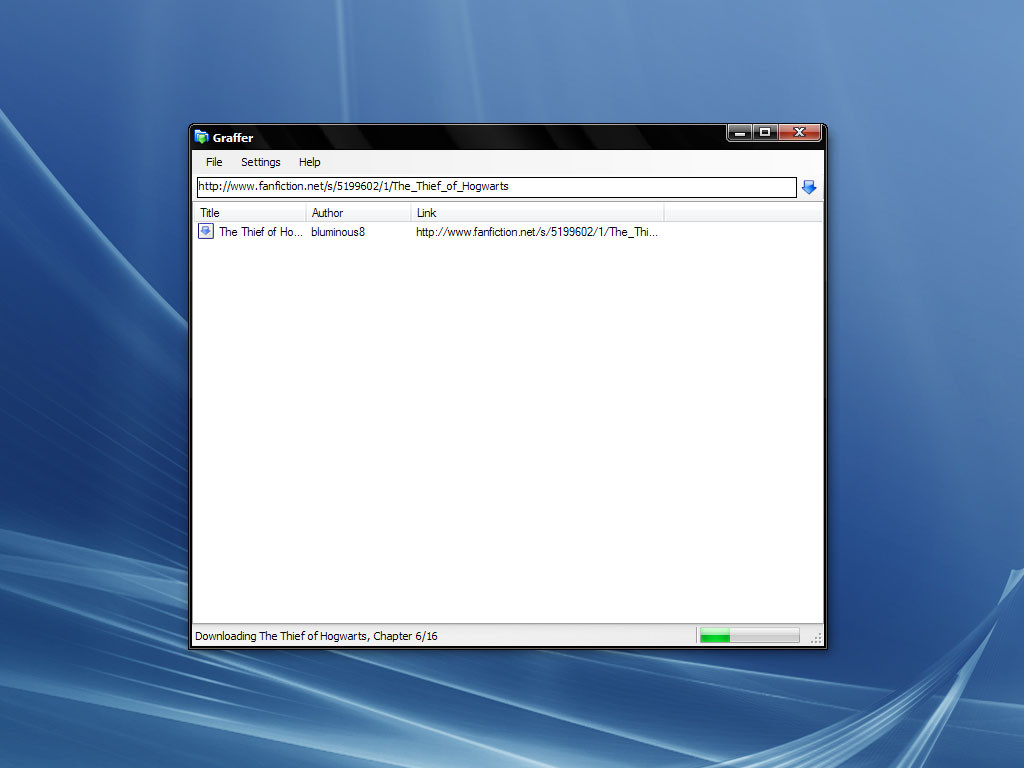Sort by the Title column header

[249, 213]
